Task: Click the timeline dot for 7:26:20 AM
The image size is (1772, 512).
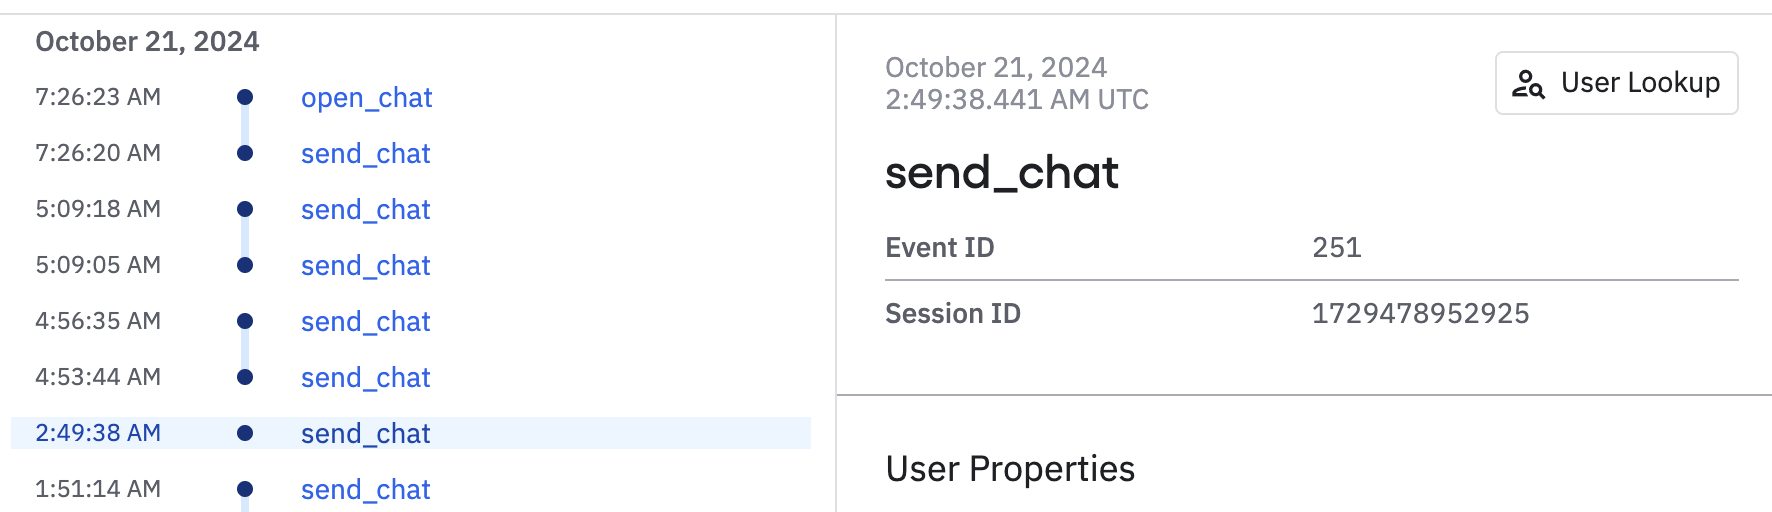Action: coord(245,153)
